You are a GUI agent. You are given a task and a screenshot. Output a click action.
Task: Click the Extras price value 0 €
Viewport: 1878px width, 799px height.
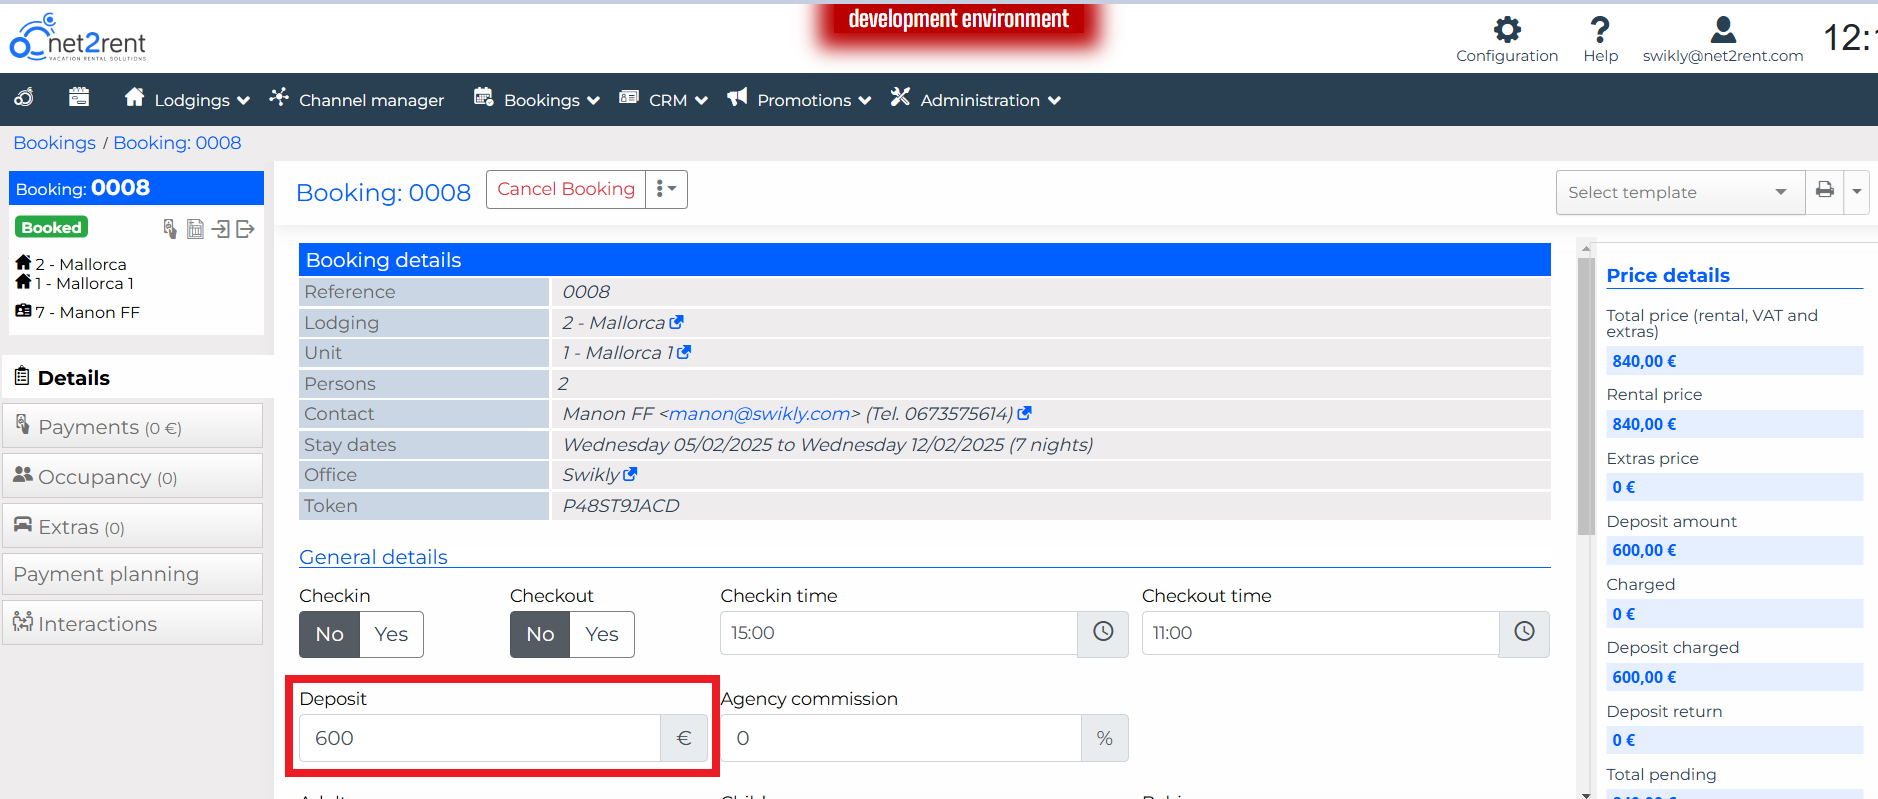(1624, 487)
